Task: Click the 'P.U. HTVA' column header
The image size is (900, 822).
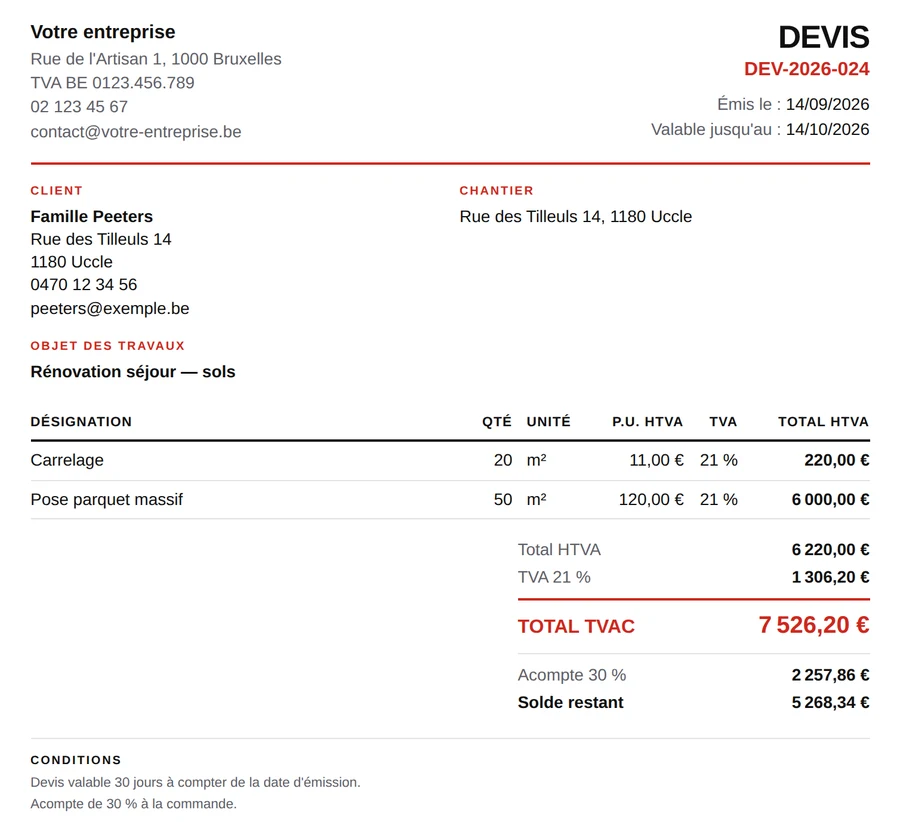Action: pyautogui.click(x=647, y=422)
